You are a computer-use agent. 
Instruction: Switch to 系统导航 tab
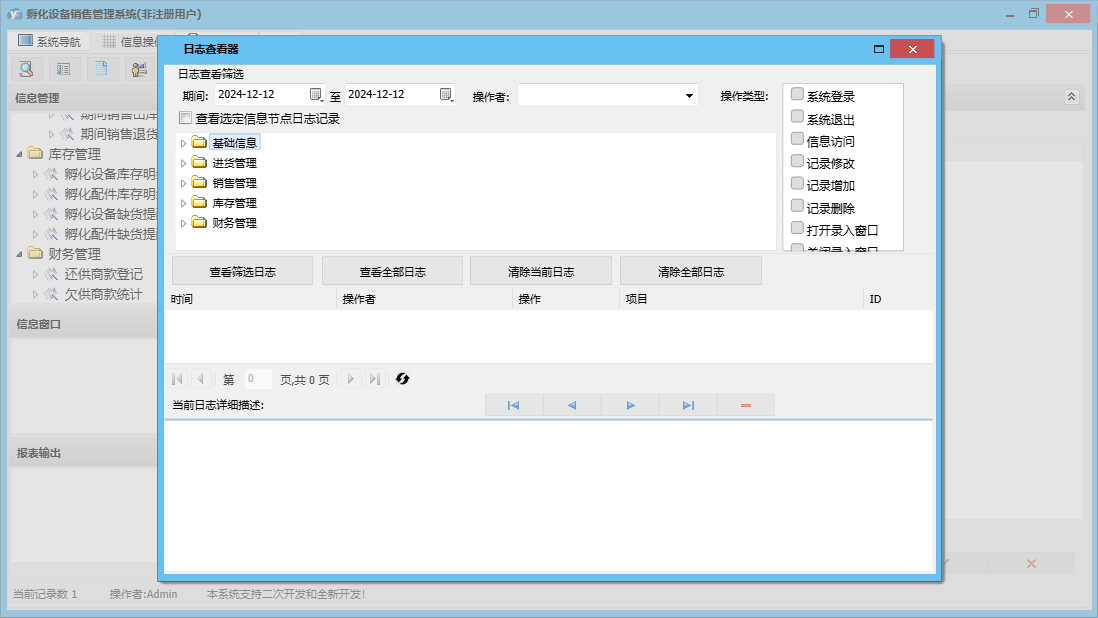click(50, 41)
